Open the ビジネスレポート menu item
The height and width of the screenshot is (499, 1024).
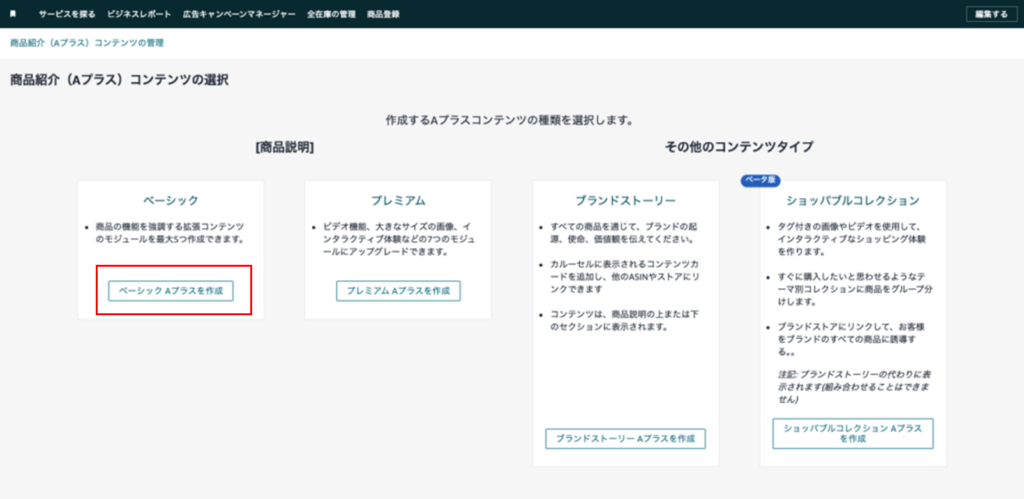tap(140, 14)
